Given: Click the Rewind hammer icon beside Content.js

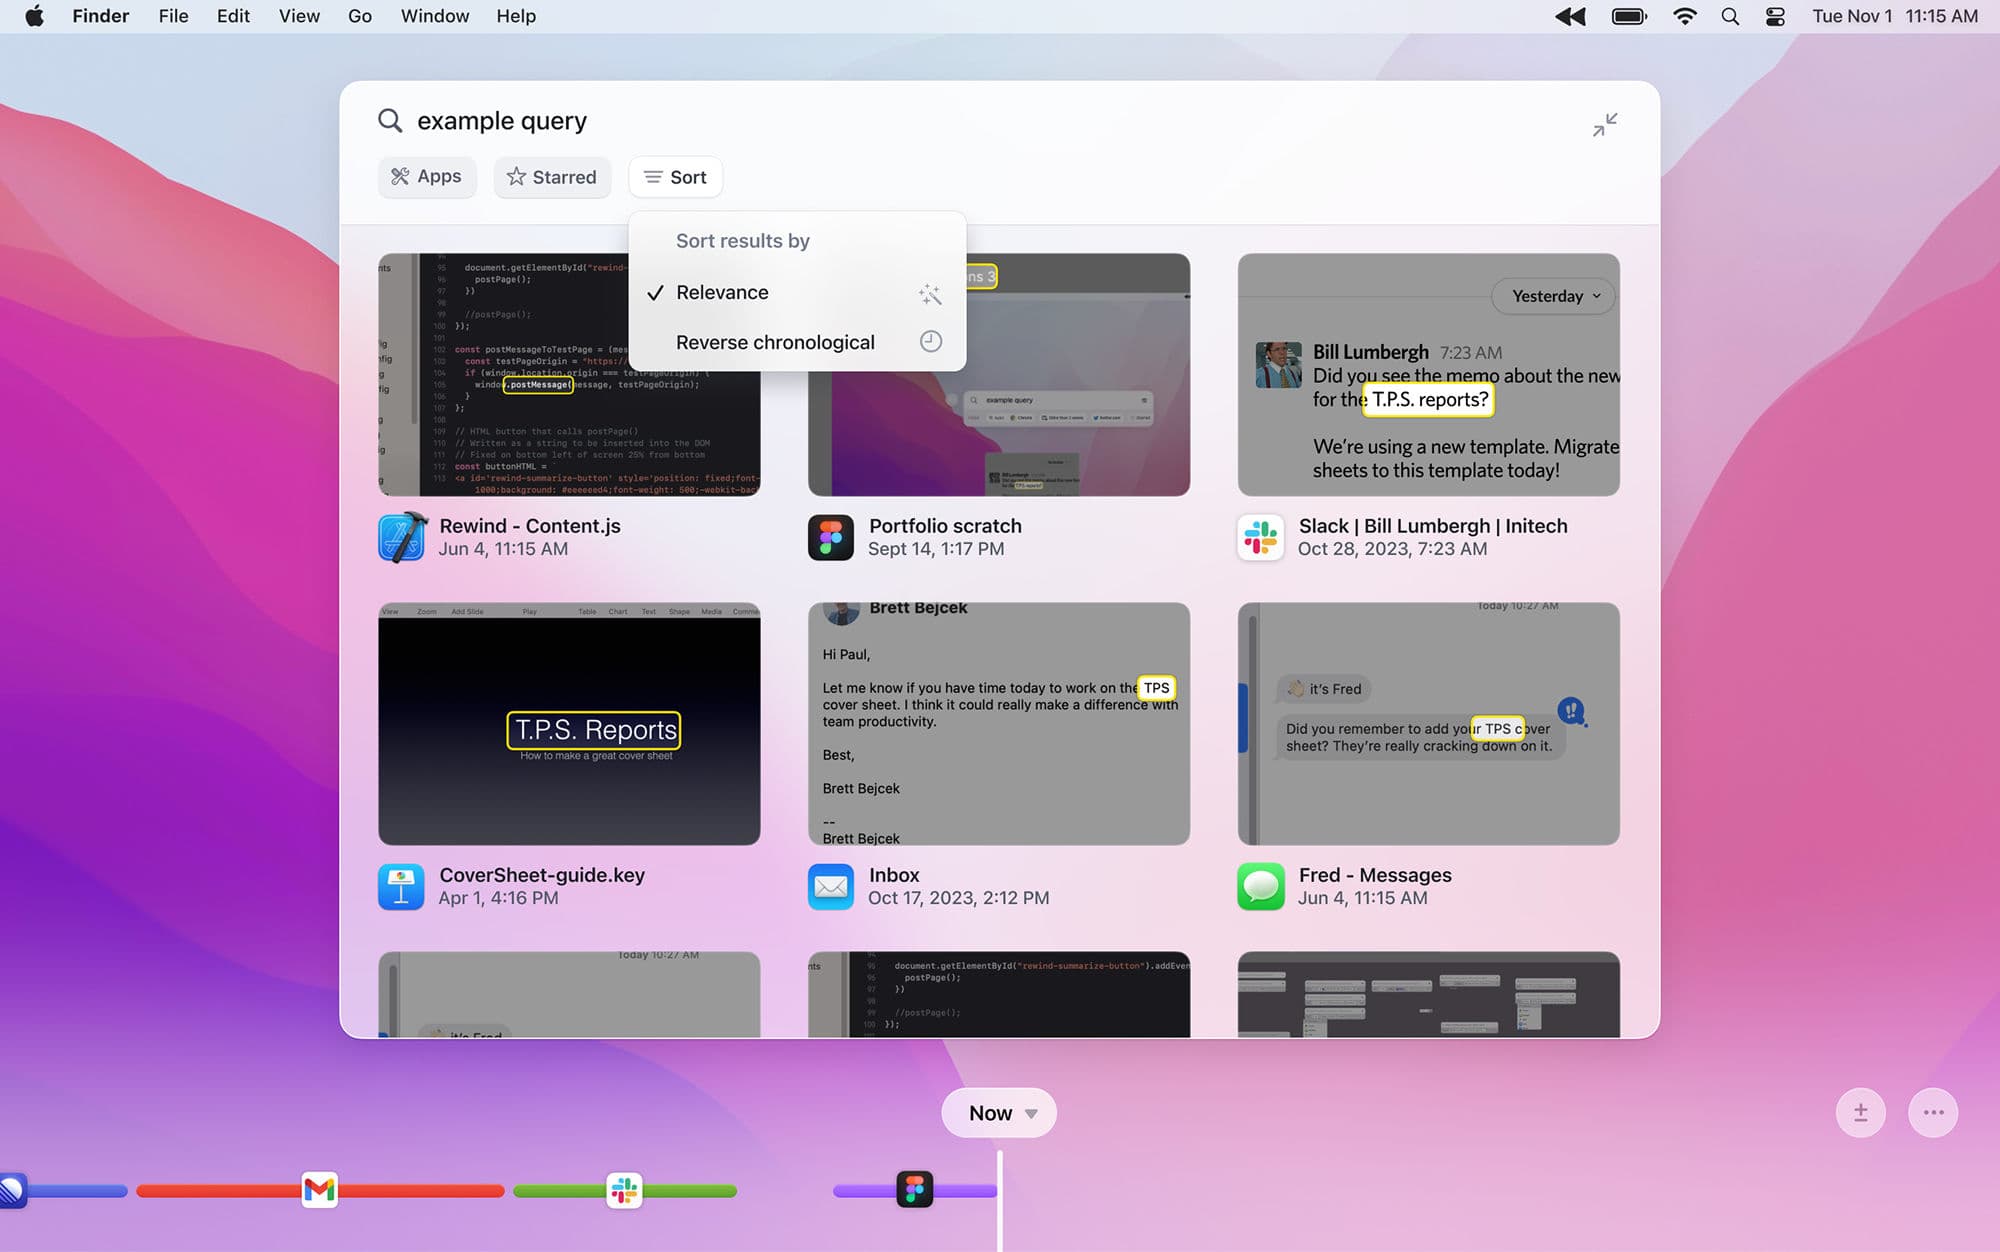Looking at the screenshot, I should click(x=402, y=537).
